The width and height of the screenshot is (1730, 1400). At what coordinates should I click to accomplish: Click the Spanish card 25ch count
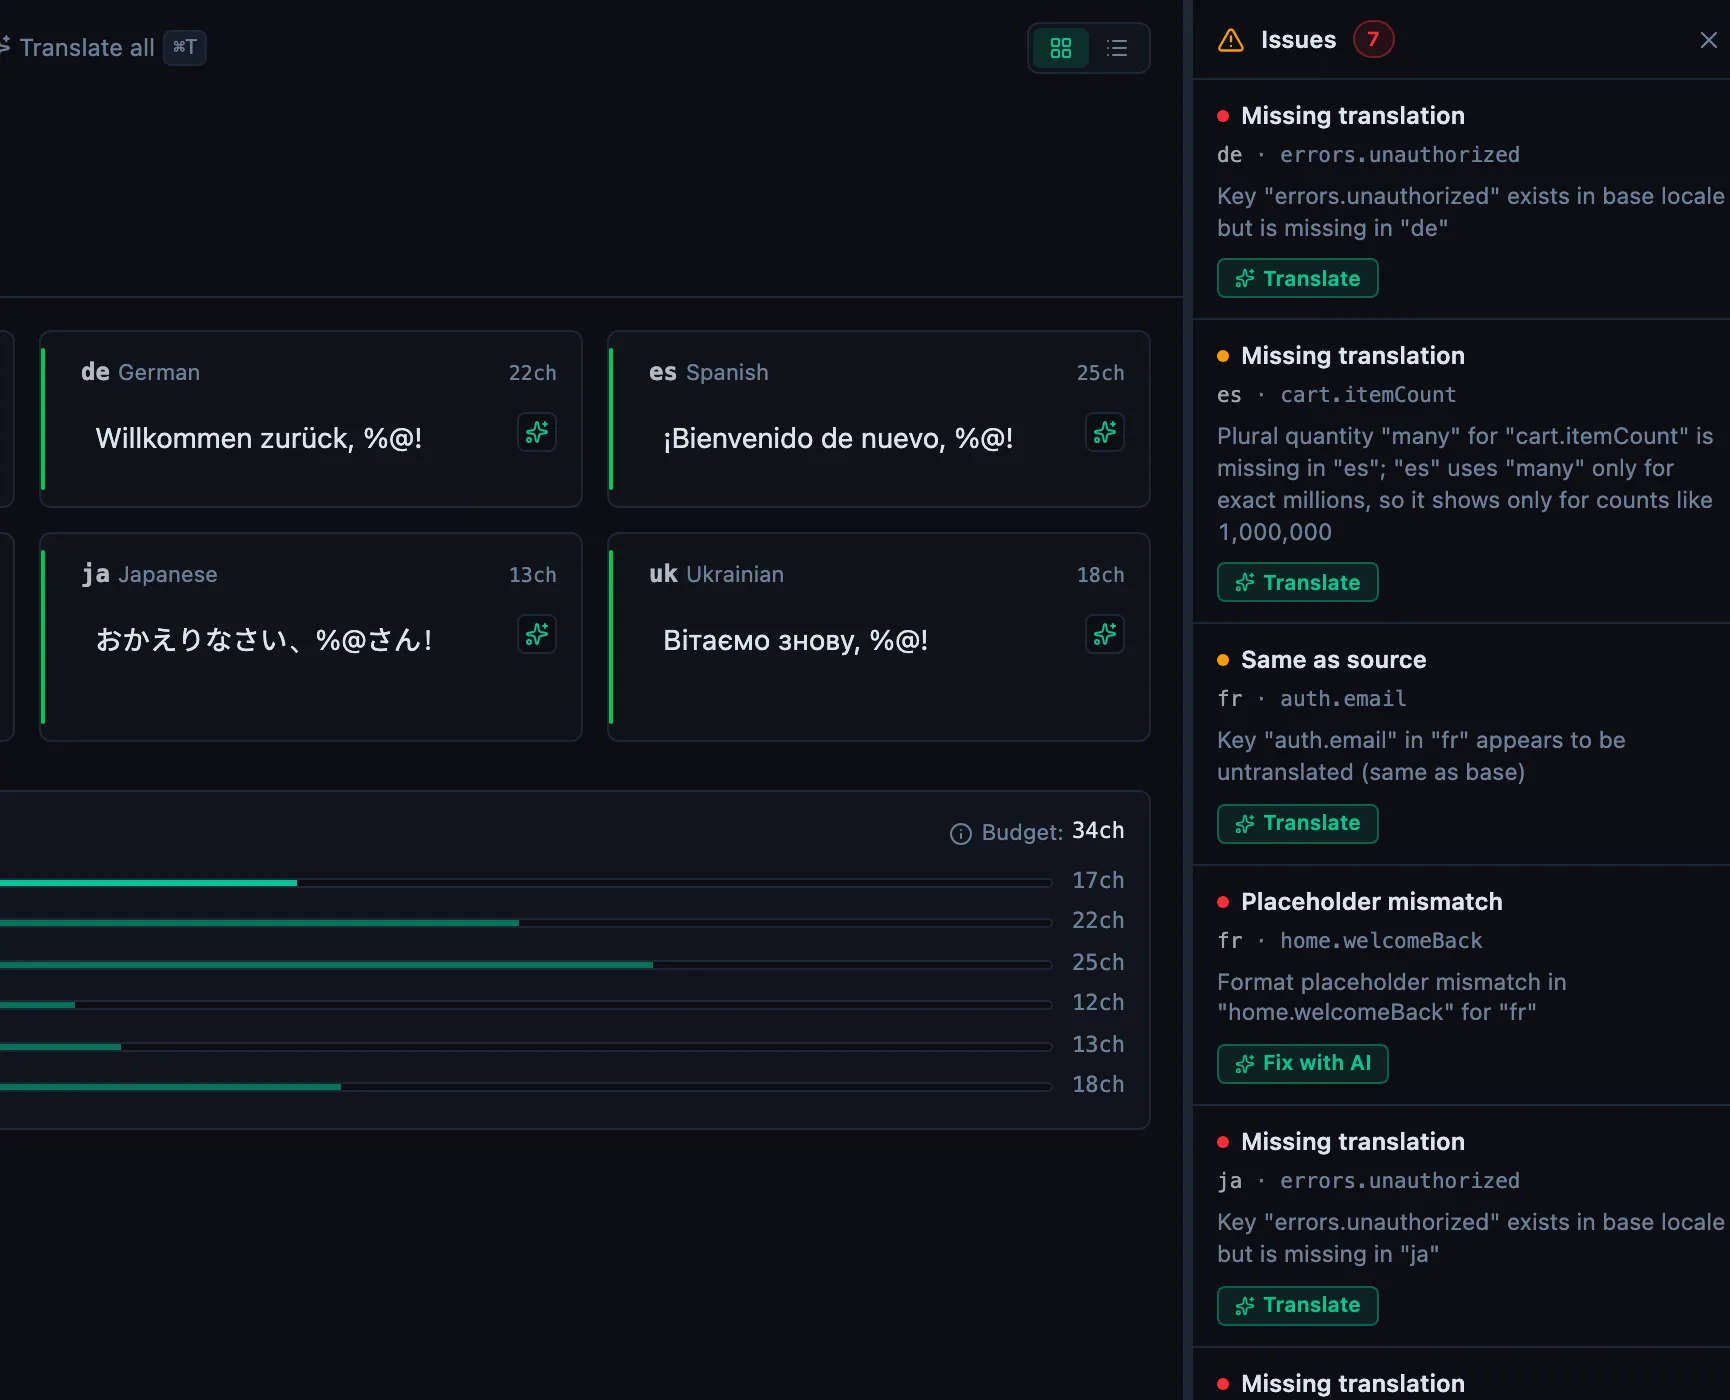(x=1100, y=373)
